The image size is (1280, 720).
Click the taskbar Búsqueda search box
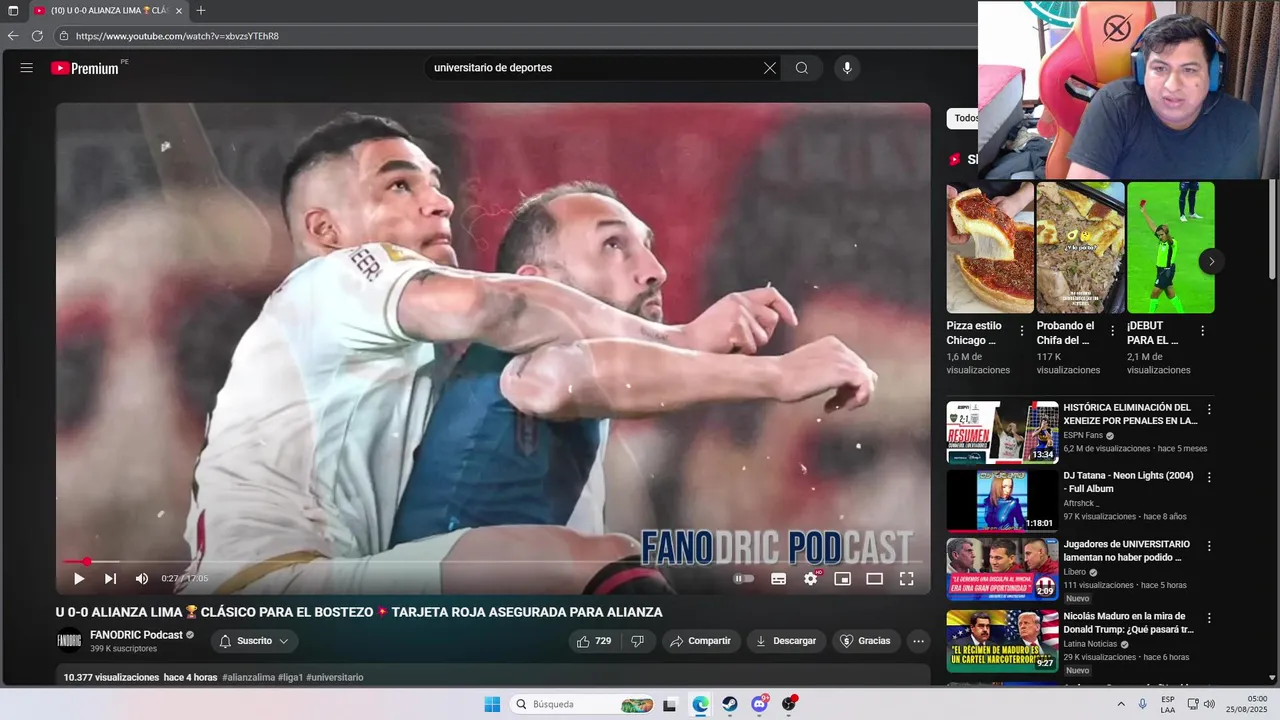coord(582,704)
